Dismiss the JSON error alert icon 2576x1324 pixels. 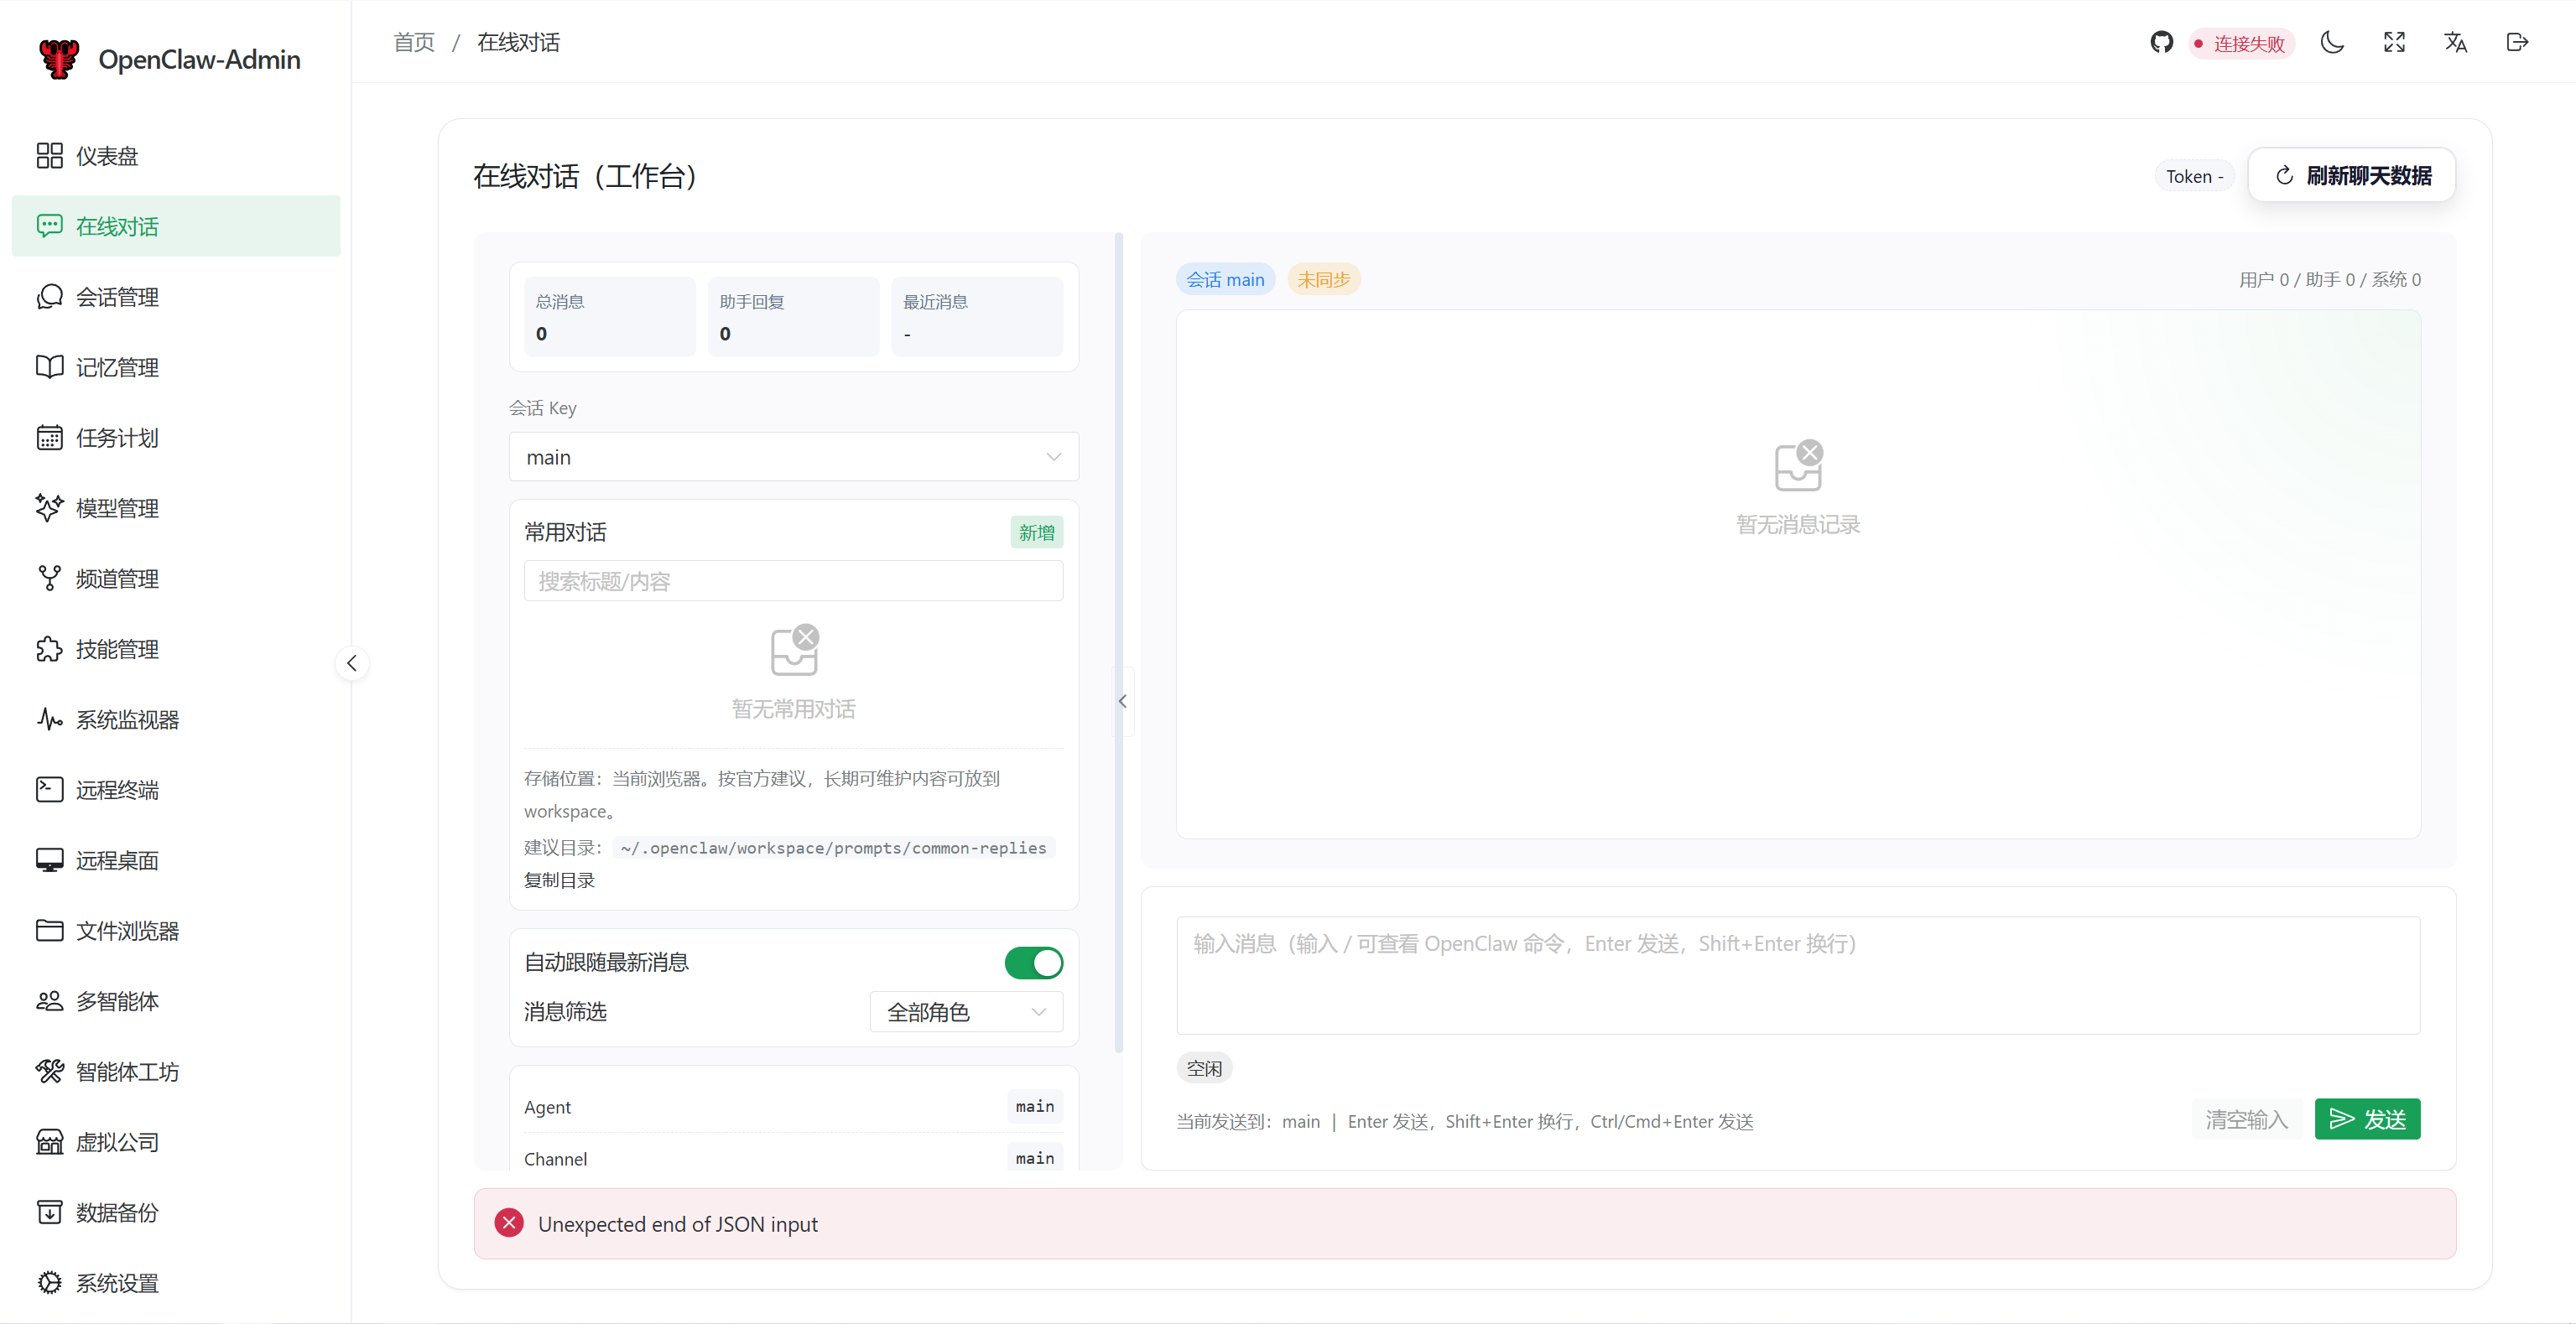coord(509,1223)
